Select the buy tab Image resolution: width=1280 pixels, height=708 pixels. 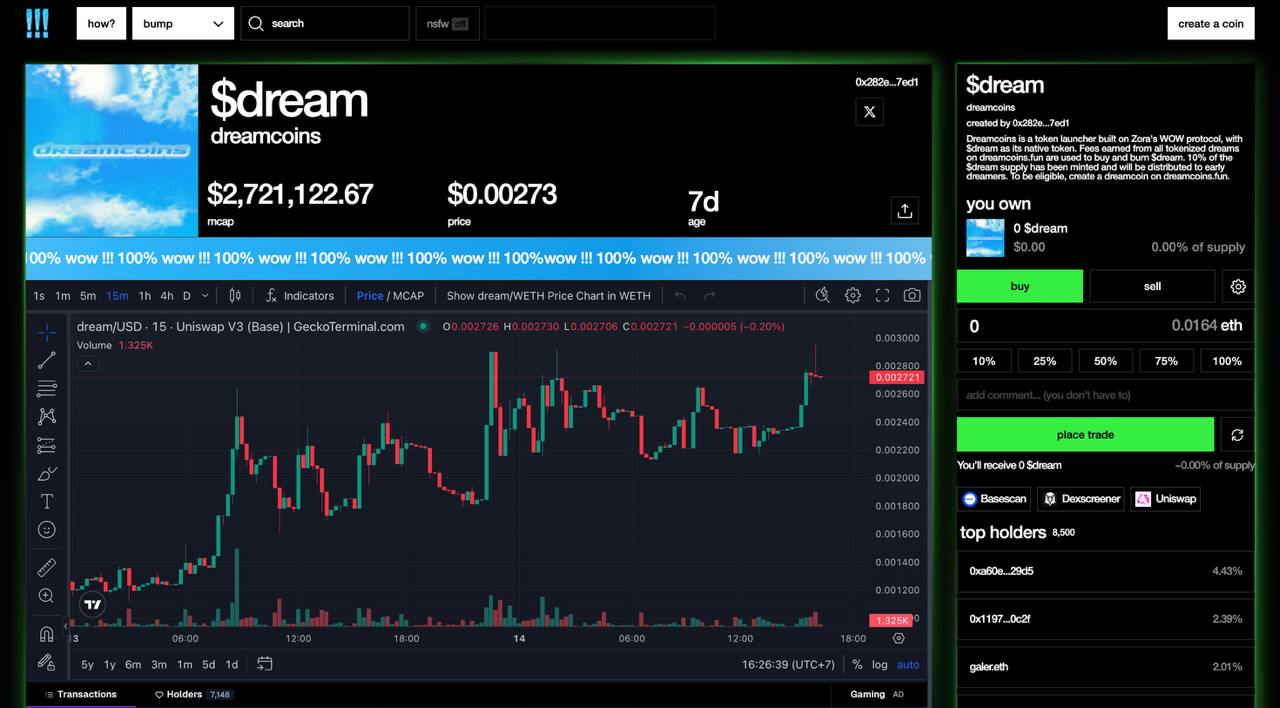click(x=1020, y=286)
